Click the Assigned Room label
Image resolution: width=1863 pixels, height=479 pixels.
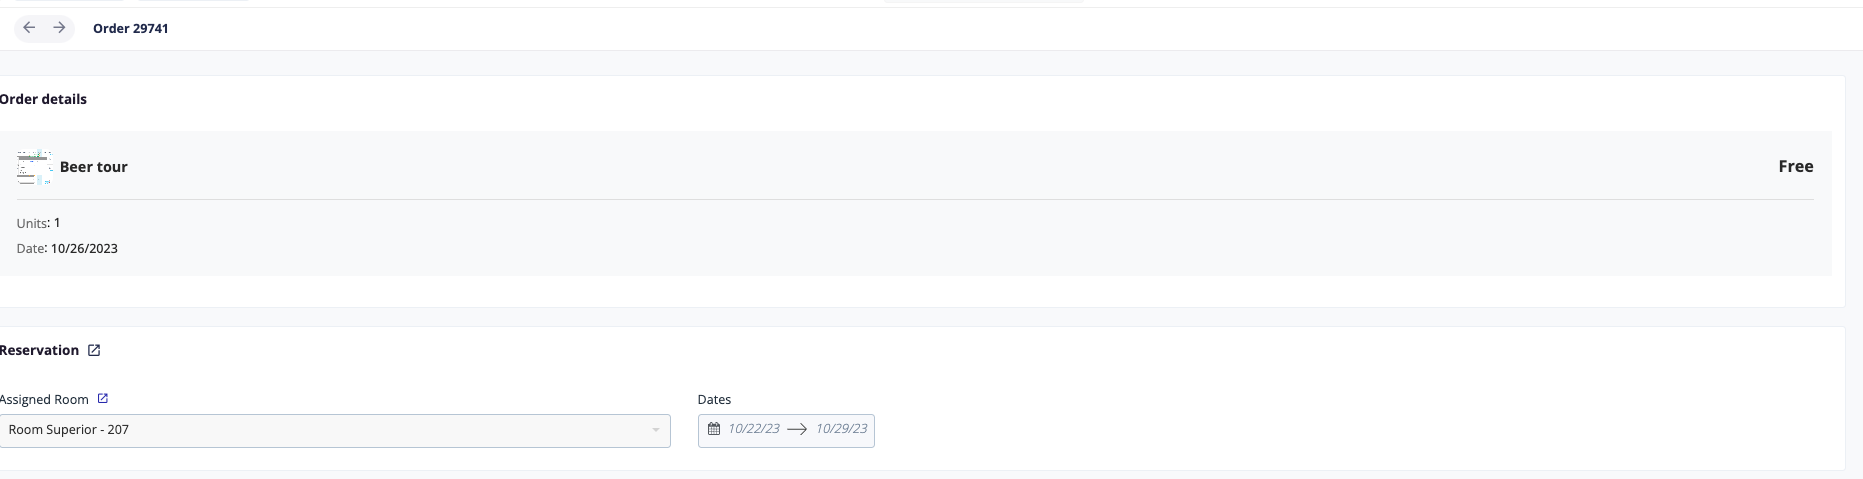pos(44,399)
